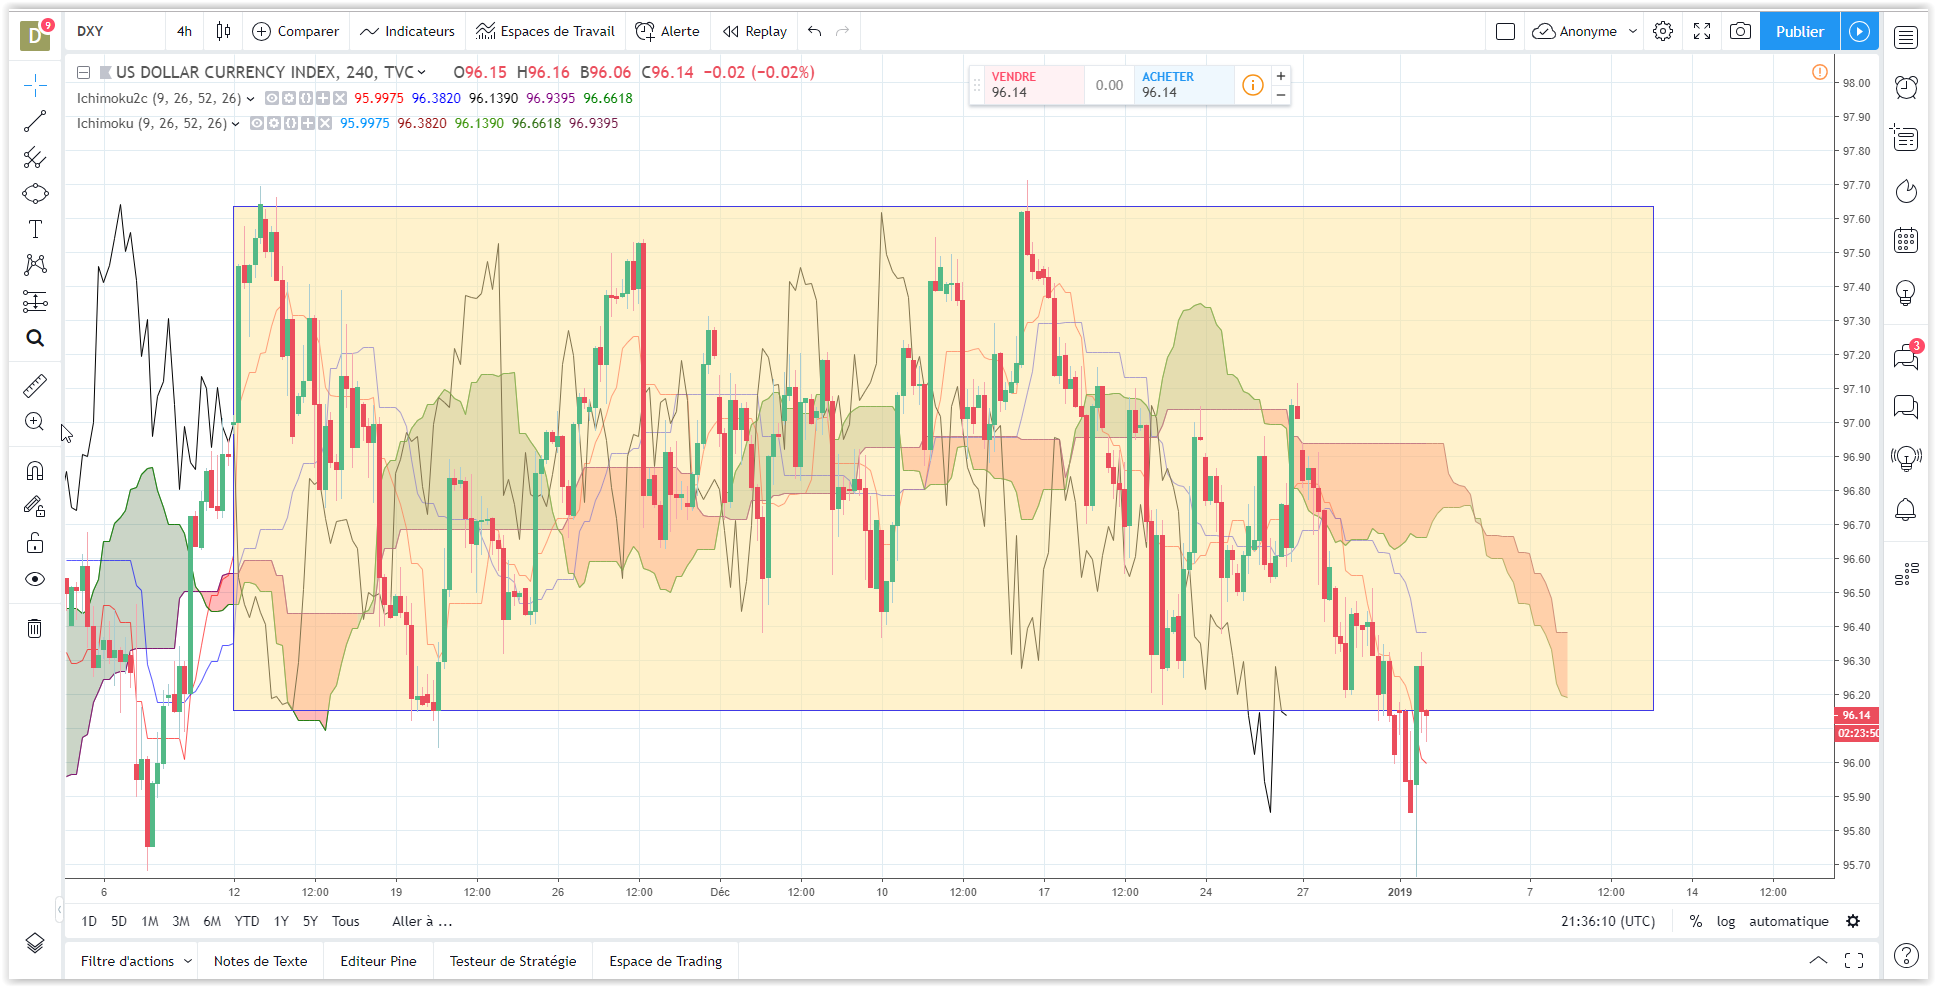Viewport: 1936px width, 987px height.
Task: Collapse the chart legend box
Action: click(x=84, y=72)
